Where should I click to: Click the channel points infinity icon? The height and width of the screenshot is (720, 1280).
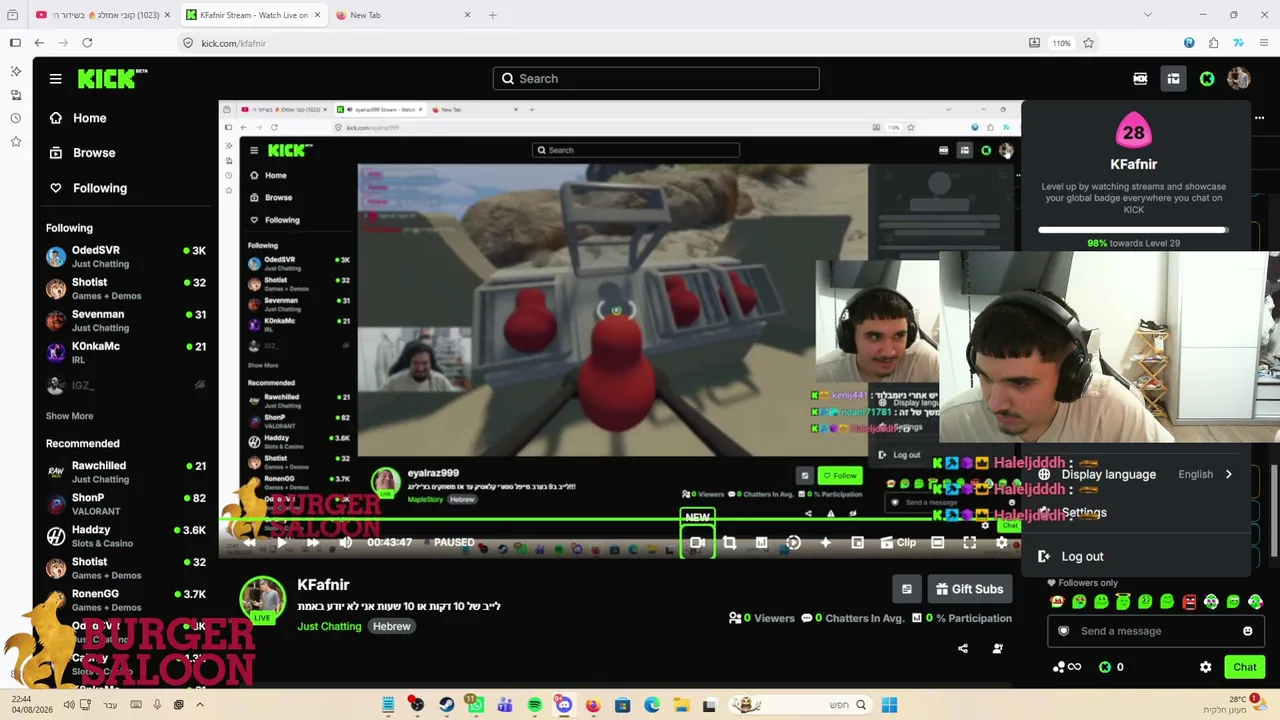1068,667
